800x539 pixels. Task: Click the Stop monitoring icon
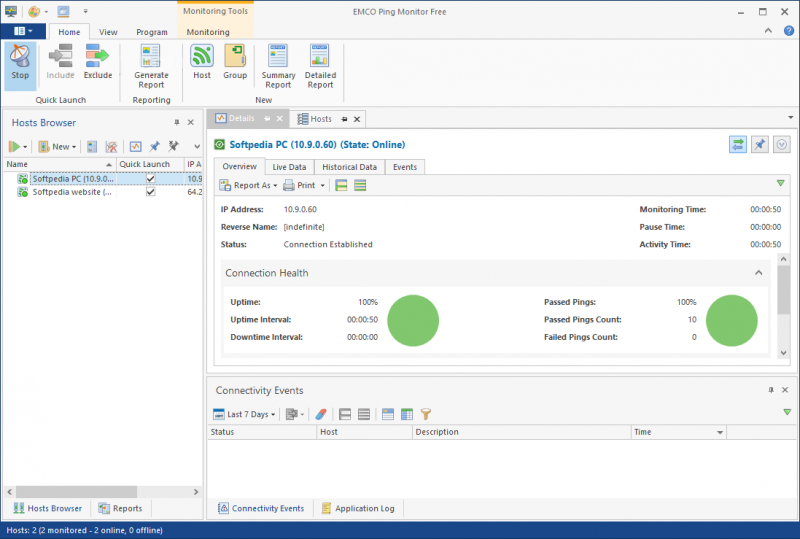coord(20,62)
